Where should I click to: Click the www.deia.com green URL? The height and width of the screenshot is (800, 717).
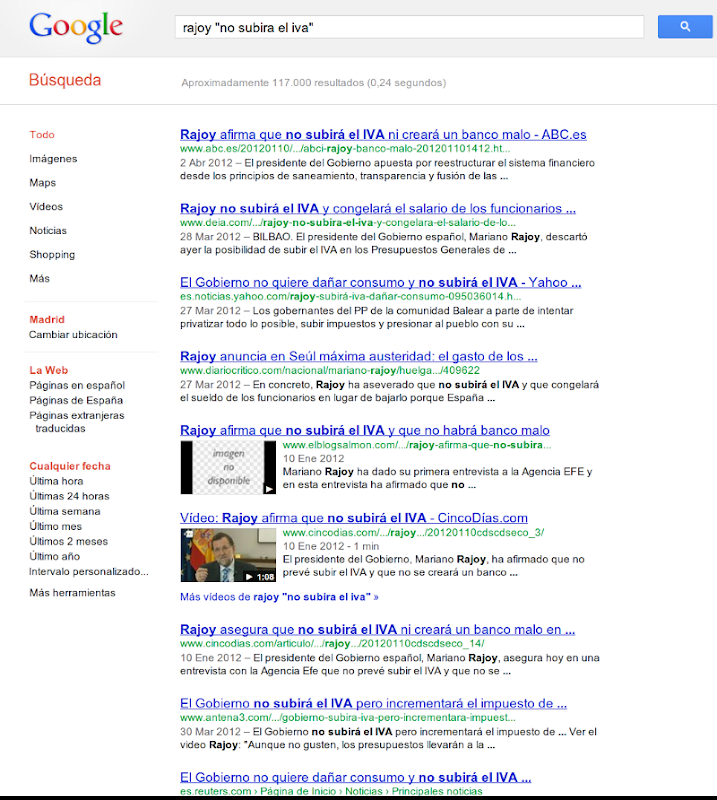click(x=348, y=222)
